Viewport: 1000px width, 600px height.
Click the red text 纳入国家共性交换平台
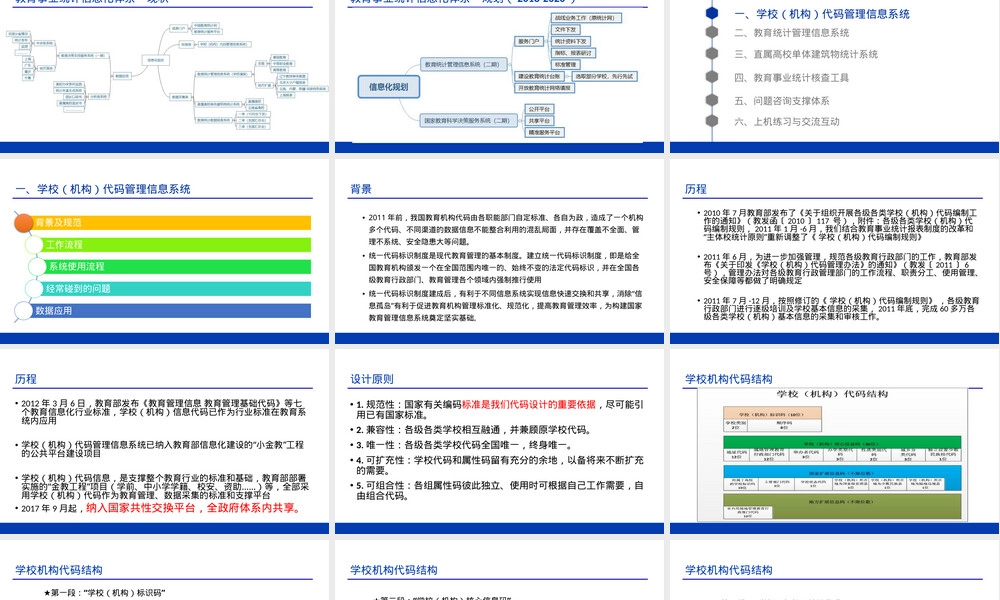click(x=141, y=508)
